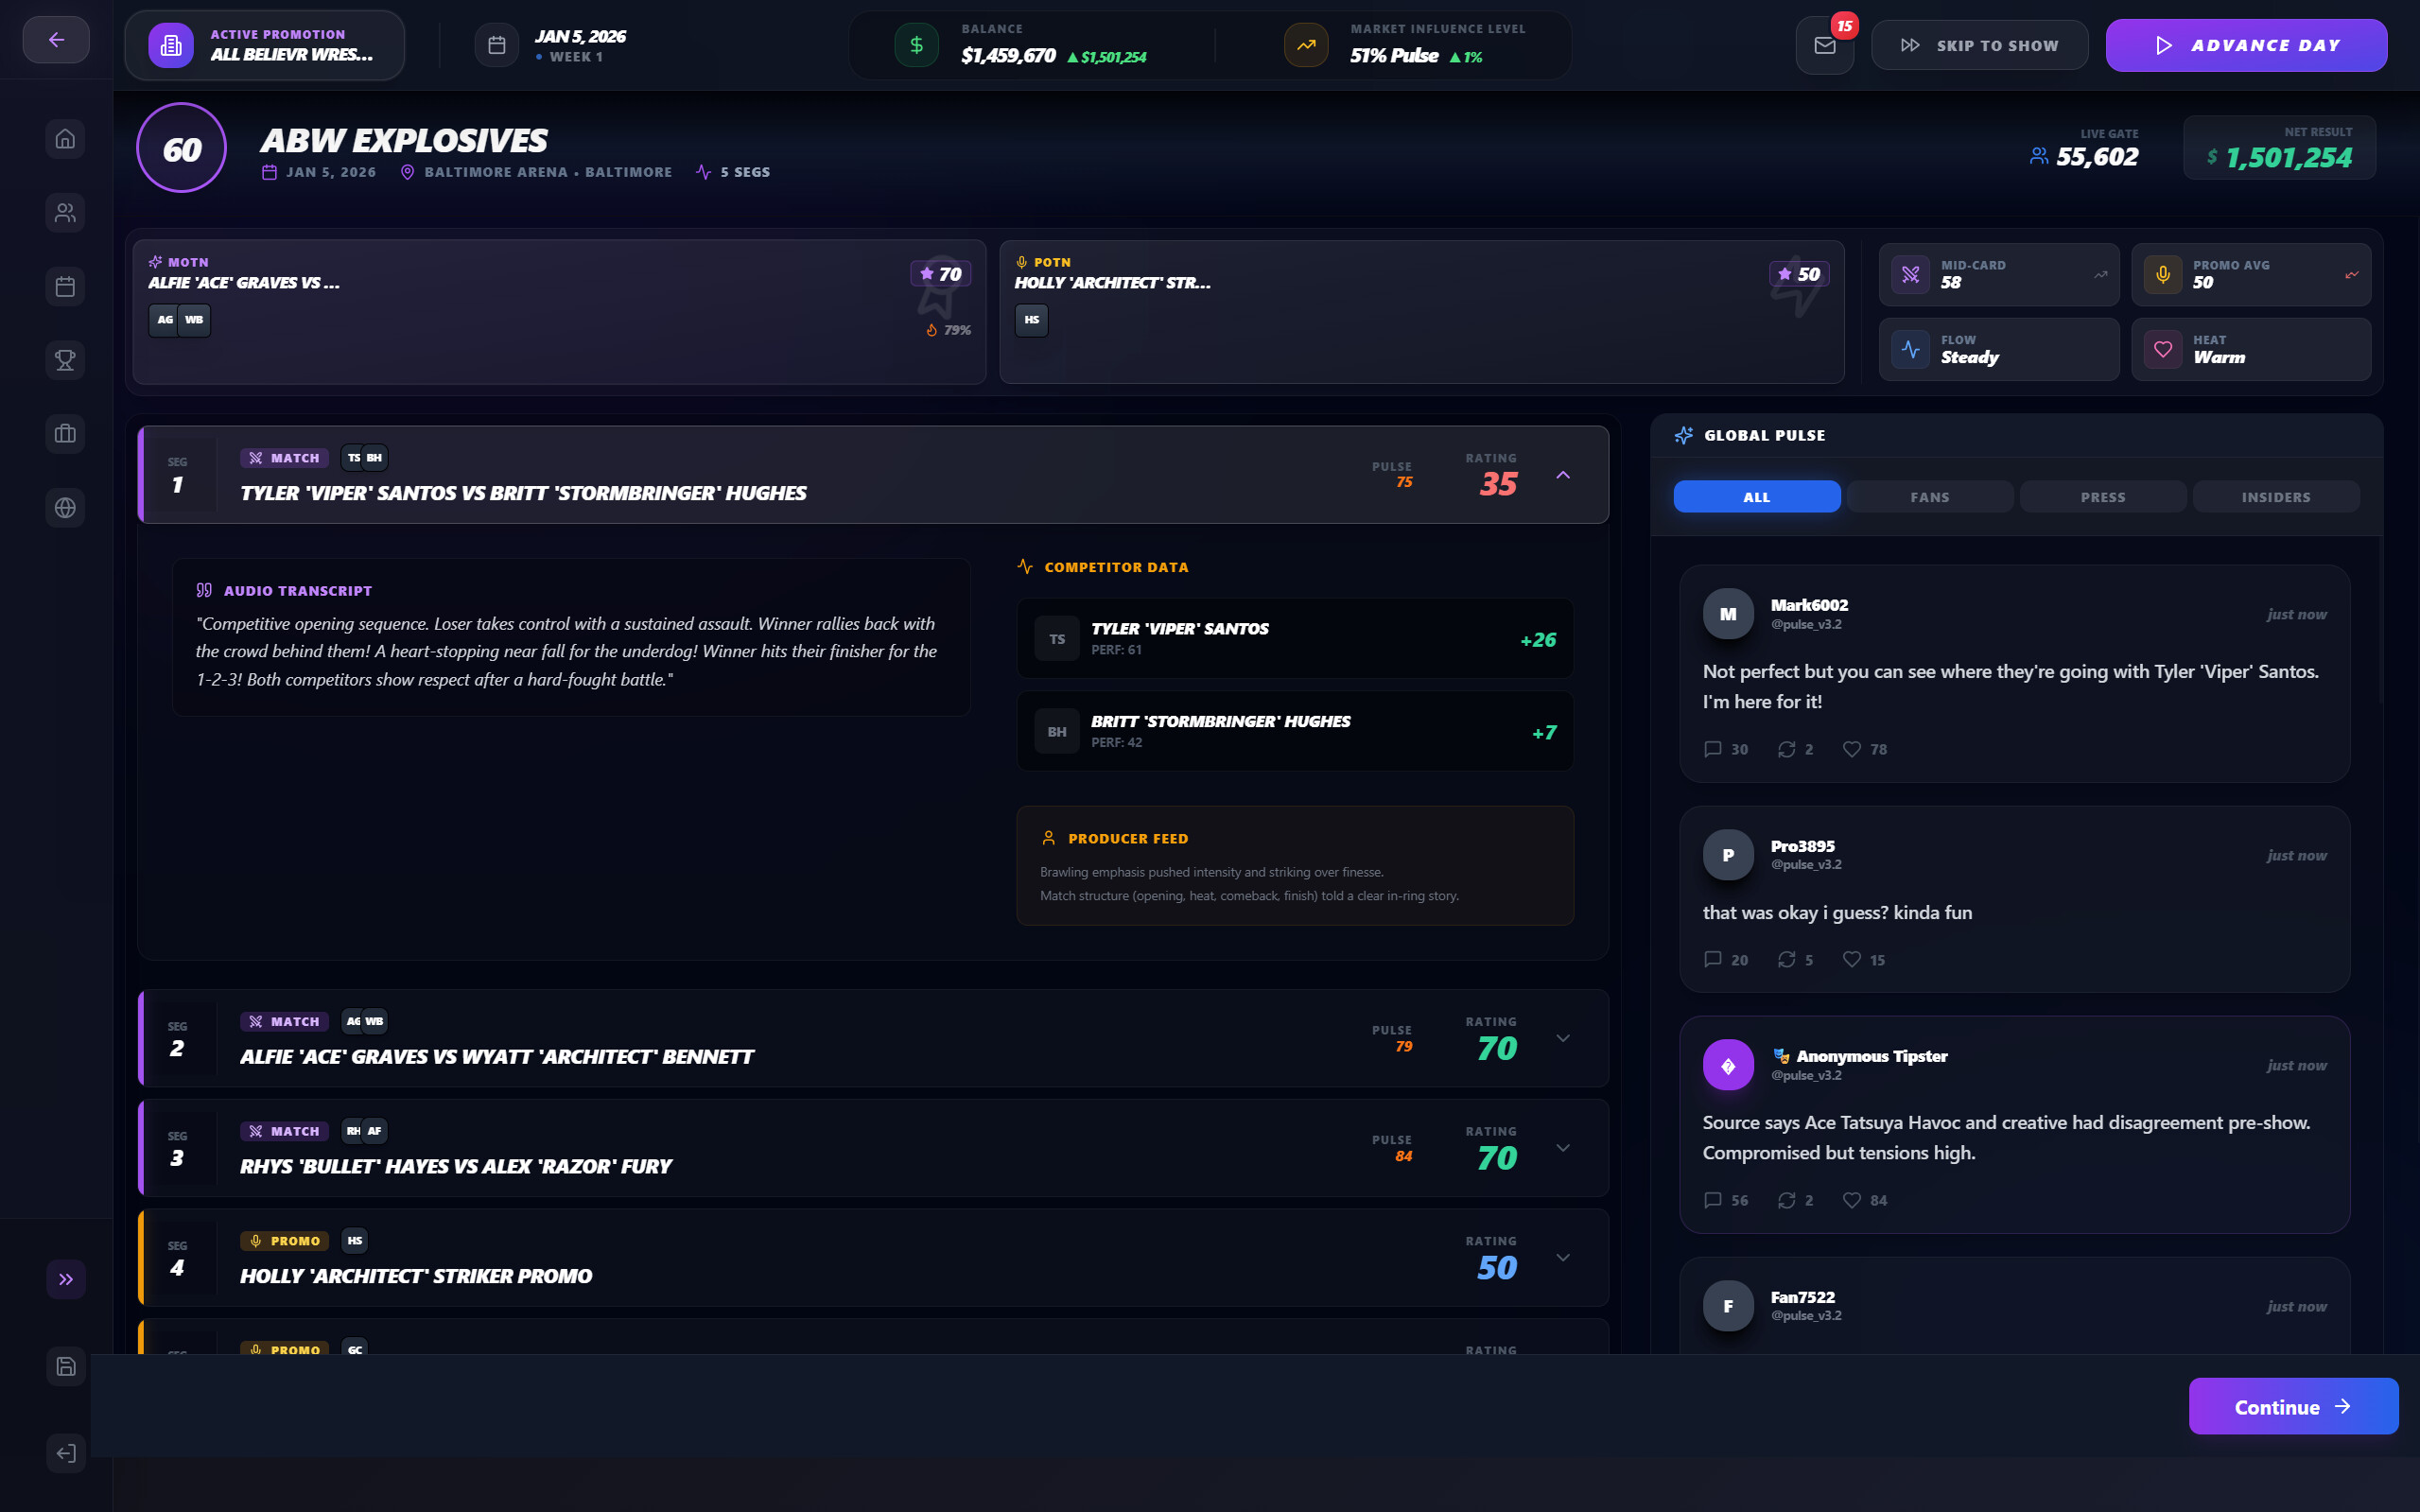
Task: Expand the Alfie Graves vs Bennett segment
Action: point(1563,1038)
